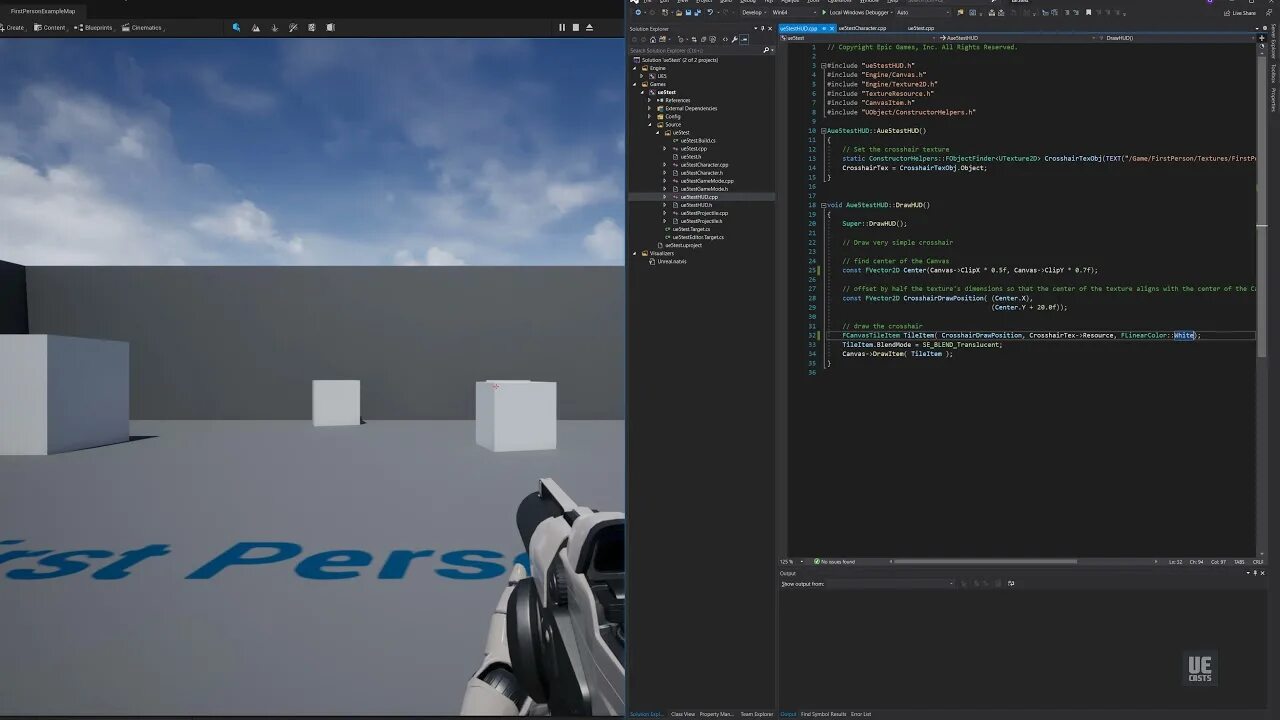Select ue5testProjectile.cpp in Solution Explorer
This screenshot has height=720, width=1280.
pos(704,213)
